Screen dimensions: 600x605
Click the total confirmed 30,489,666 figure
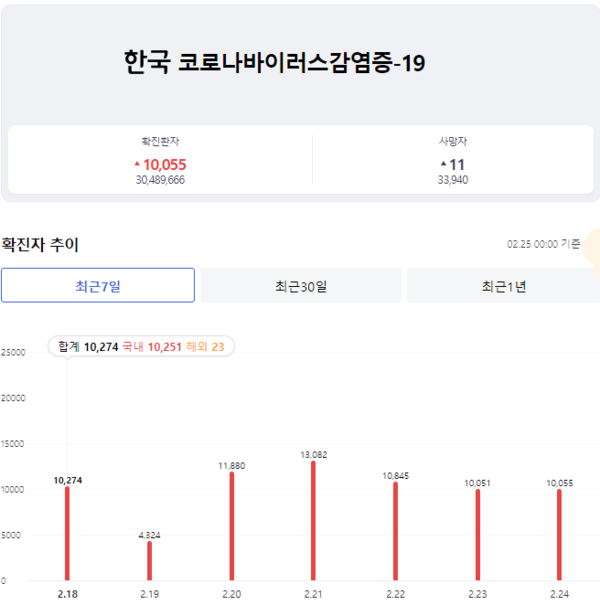click(x=160, y=180)
